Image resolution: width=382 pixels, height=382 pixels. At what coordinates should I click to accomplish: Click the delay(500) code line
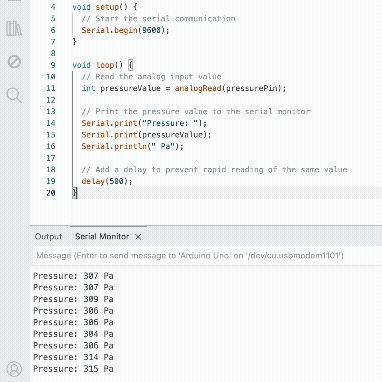pyautogui.click(x=107, y=181)
